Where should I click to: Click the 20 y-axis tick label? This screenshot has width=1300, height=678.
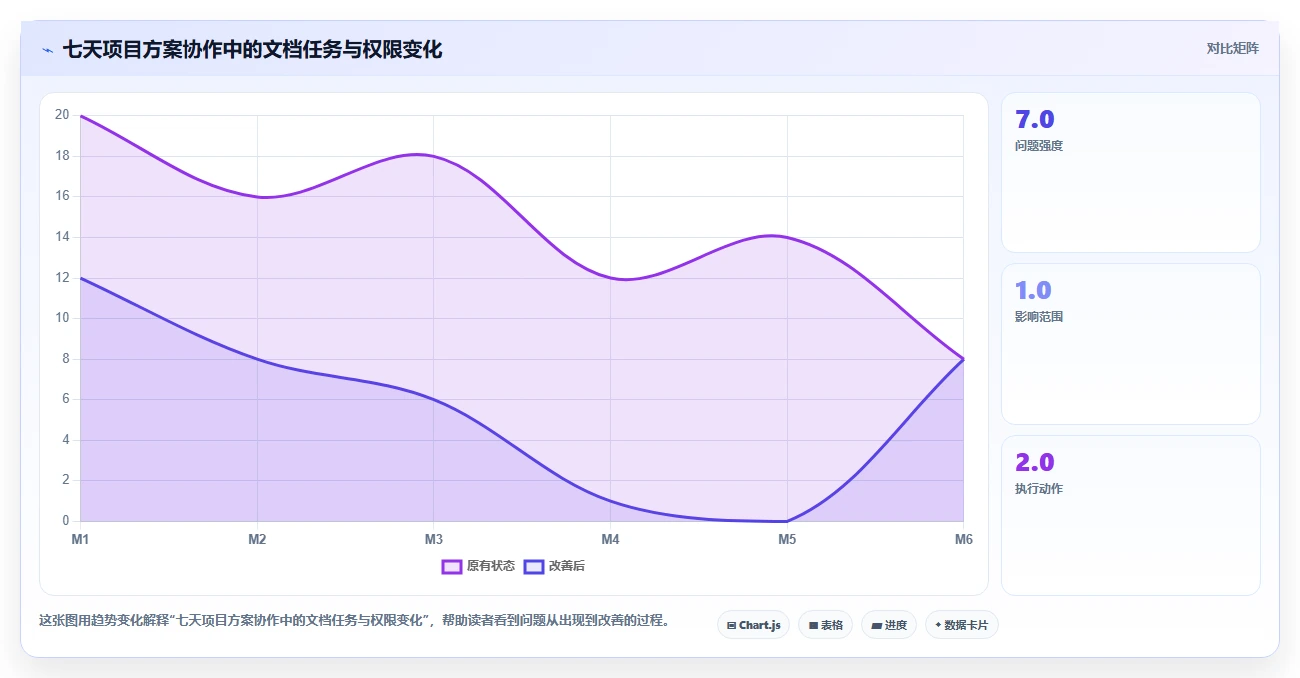pyautogui.click(x=62, y=115)
